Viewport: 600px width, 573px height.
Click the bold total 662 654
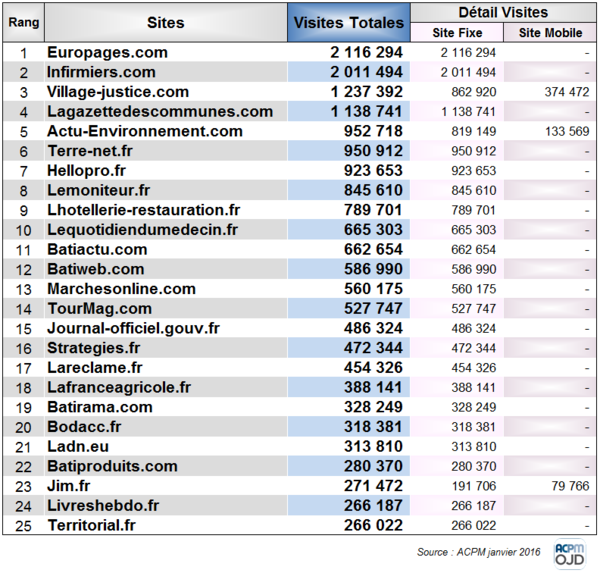[373, 250]
